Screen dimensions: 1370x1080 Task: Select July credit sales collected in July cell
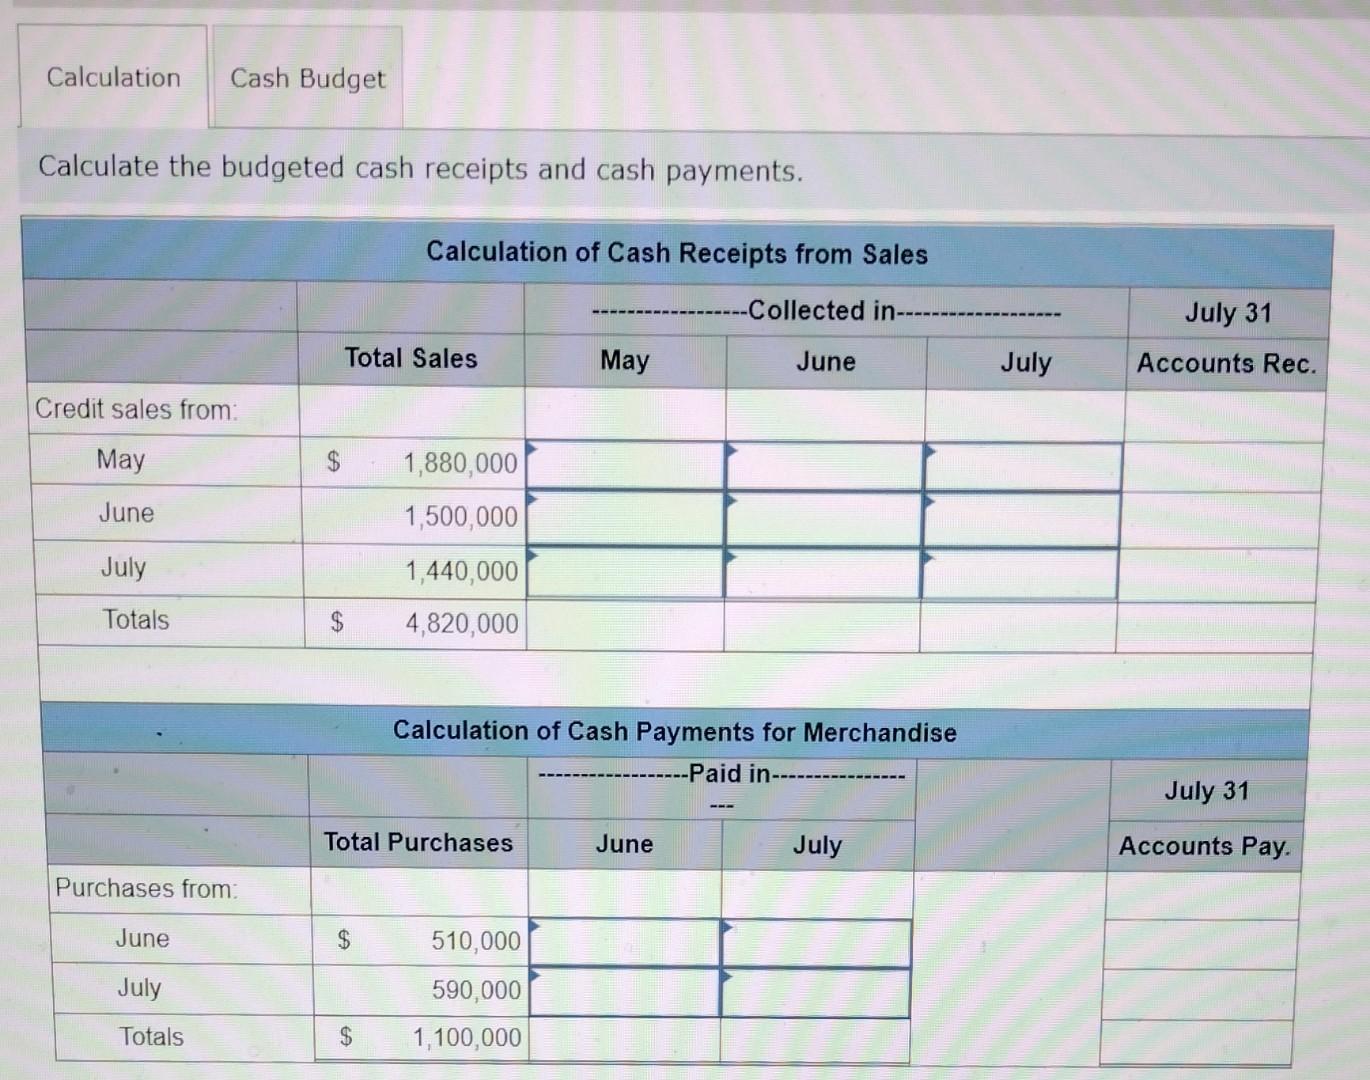pyautogui.click(x=1019, y=574)
